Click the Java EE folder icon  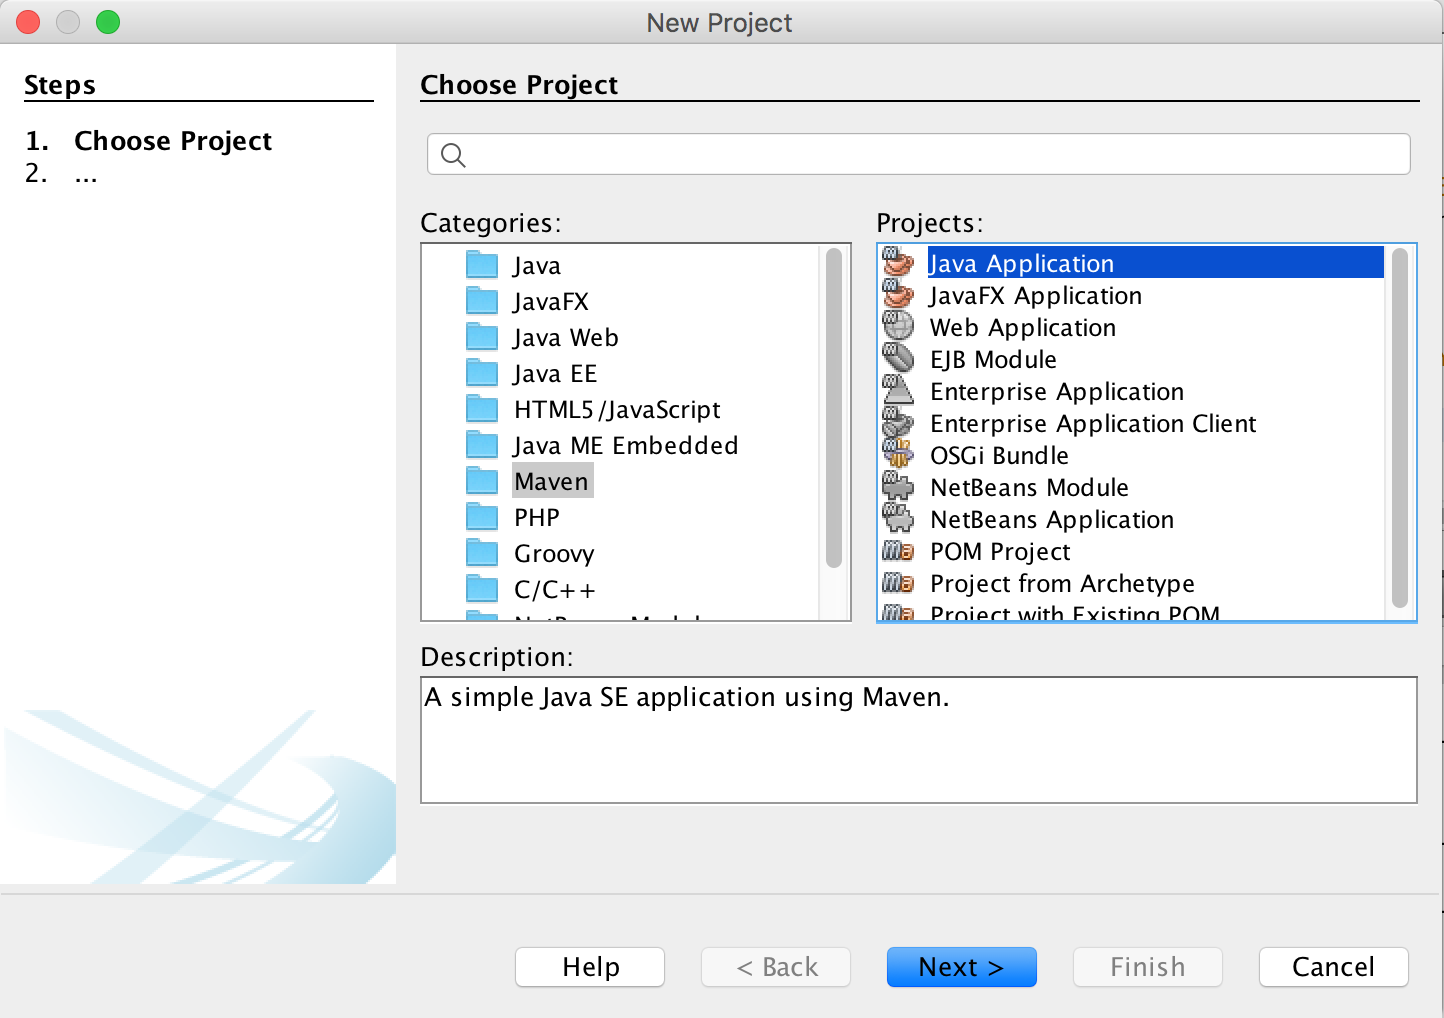coord(482,373)
